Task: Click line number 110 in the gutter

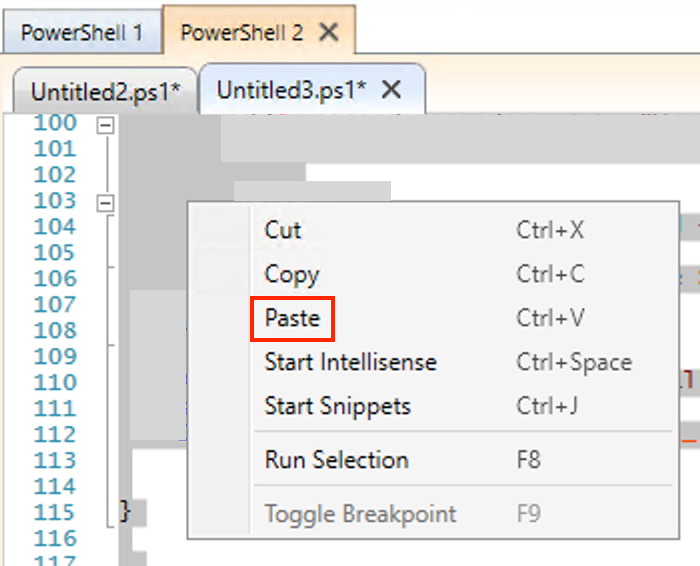Action: click(x=55, y=382)
